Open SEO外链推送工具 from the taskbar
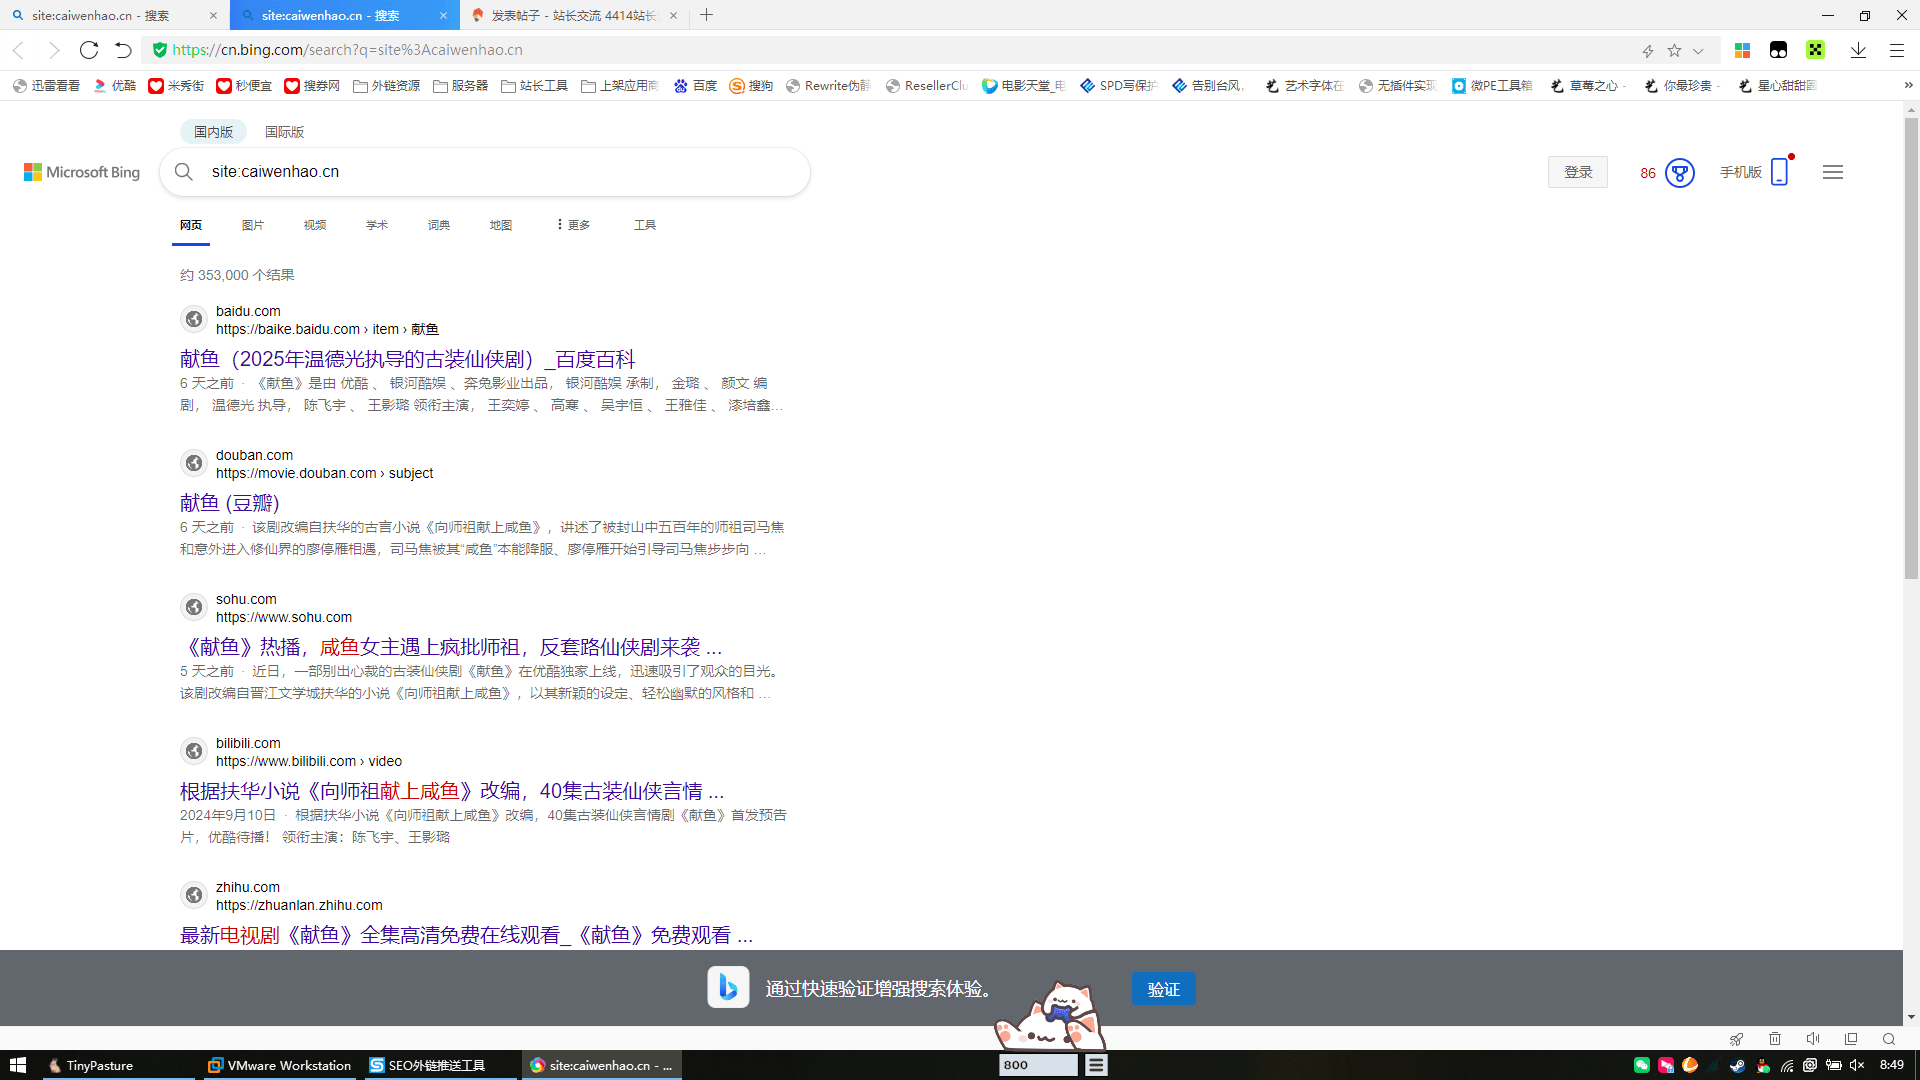 pyautogui.click(x=440, y=1065)
